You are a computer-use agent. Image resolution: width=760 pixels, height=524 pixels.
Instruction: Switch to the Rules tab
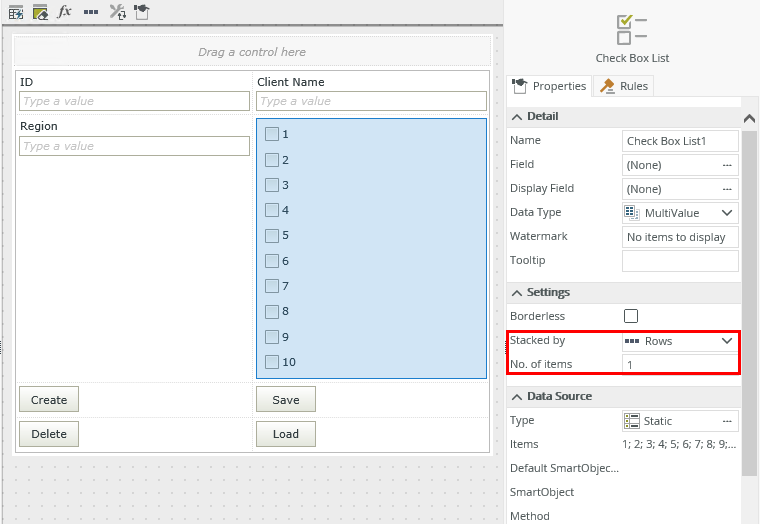coord(625,86)
